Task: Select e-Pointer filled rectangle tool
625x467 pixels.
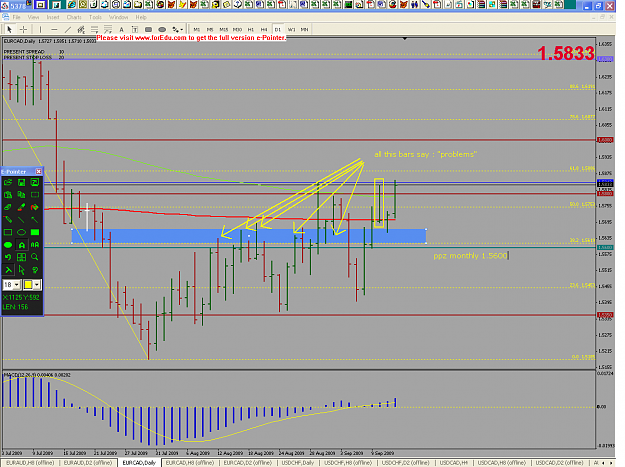Action: click(35, 232)
